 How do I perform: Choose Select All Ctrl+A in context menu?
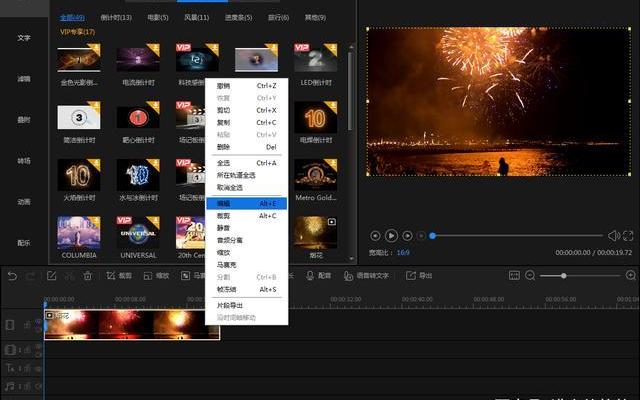pos(247,163)
